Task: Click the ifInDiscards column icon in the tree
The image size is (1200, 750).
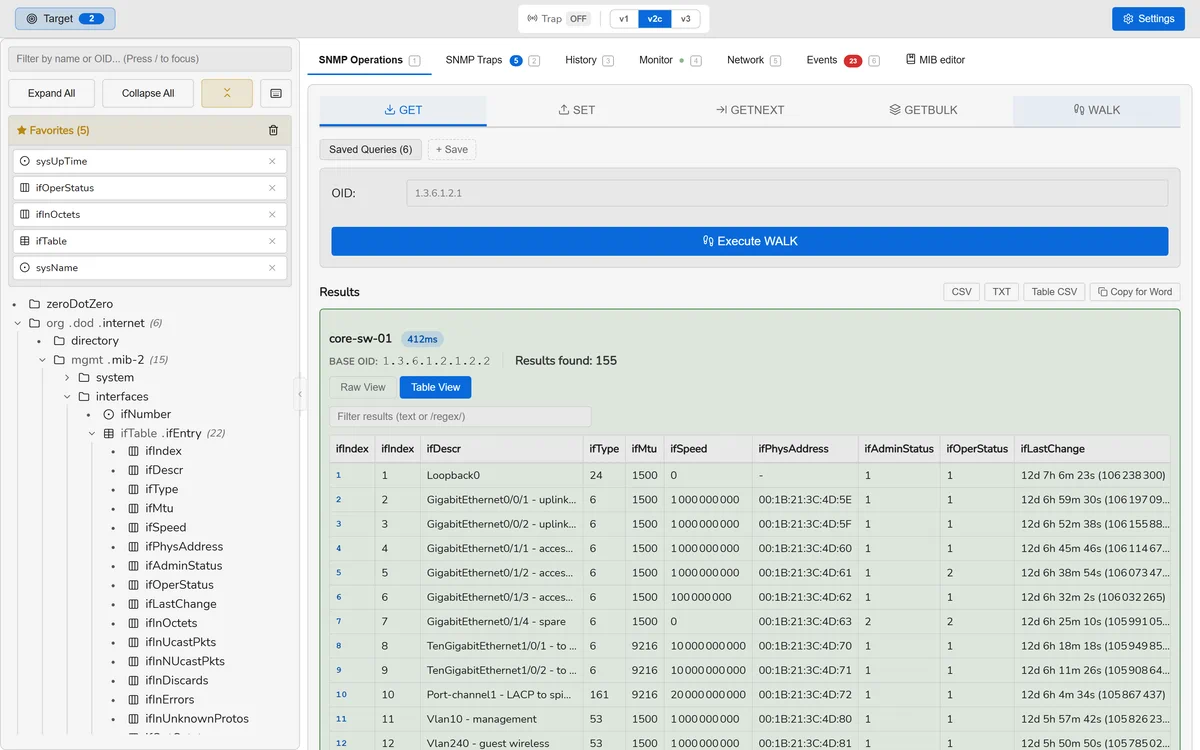Action: point(134,680)
